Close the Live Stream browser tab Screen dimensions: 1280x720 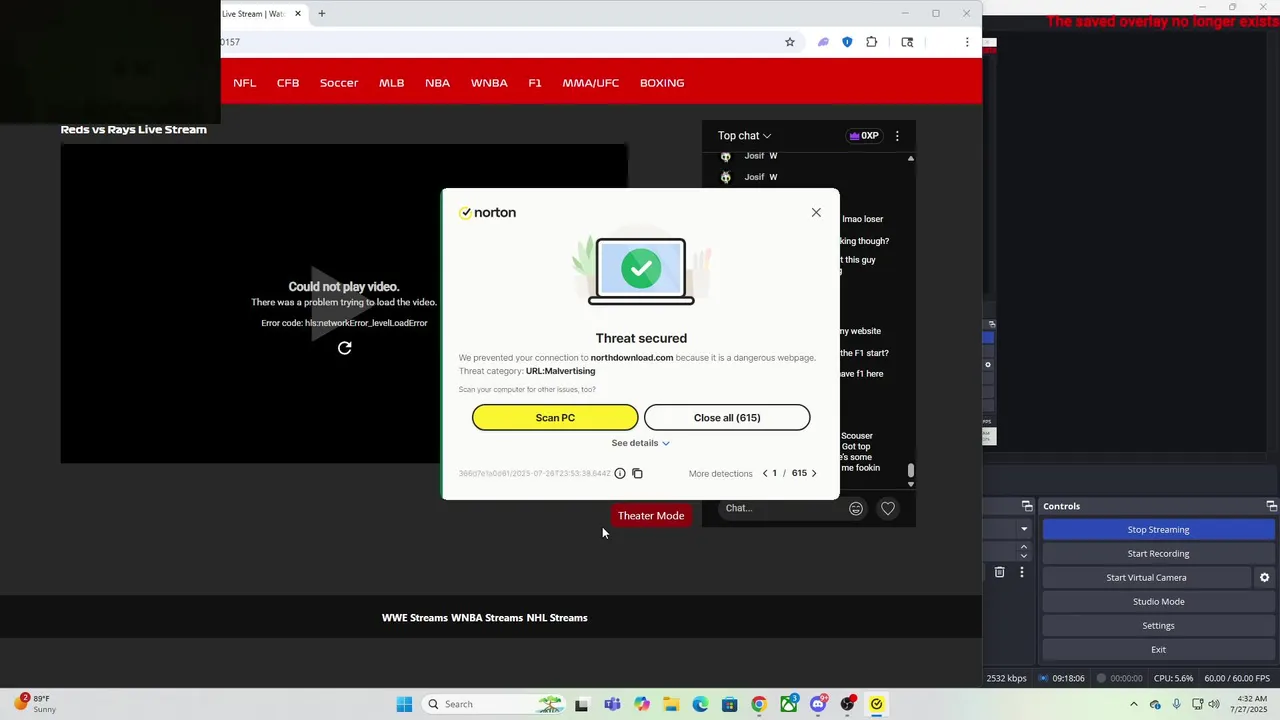point(297,14)
